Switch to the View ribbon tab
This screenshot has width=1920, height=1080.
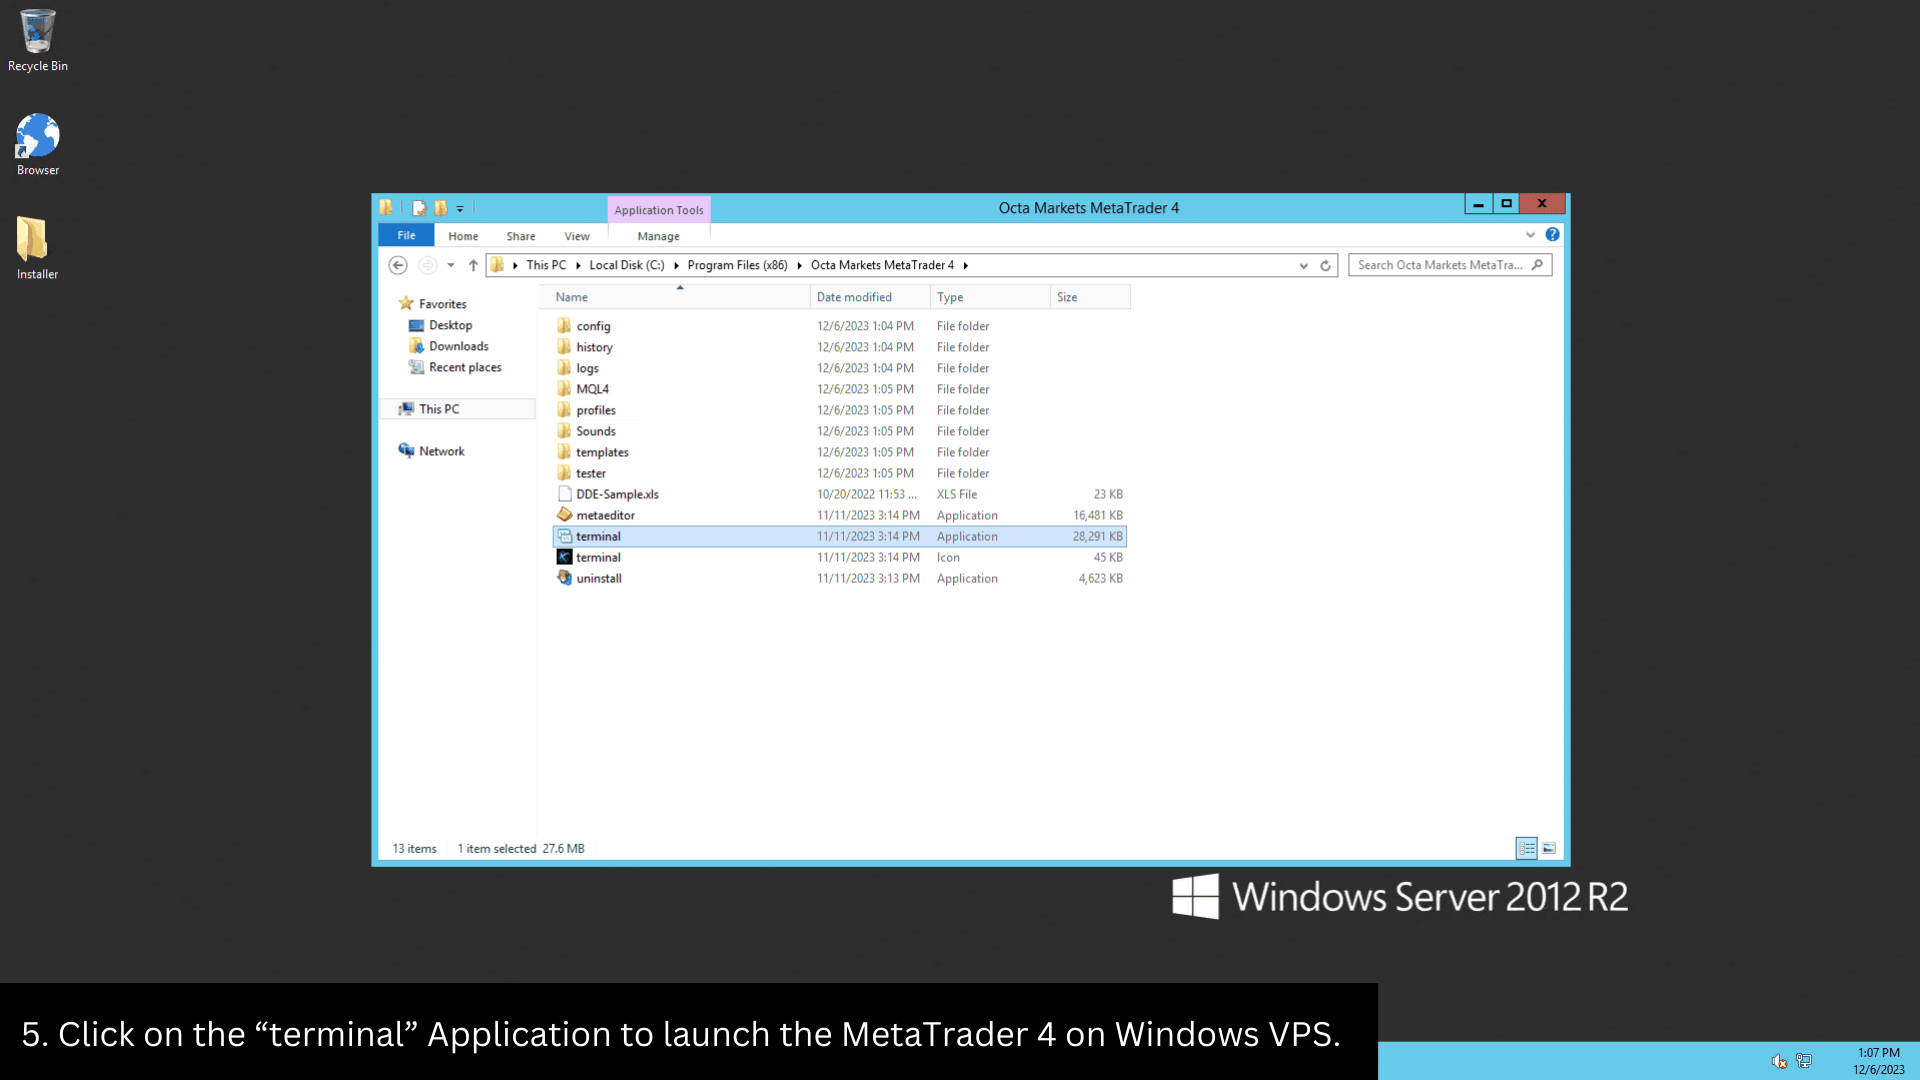click(x=576, y=237)
